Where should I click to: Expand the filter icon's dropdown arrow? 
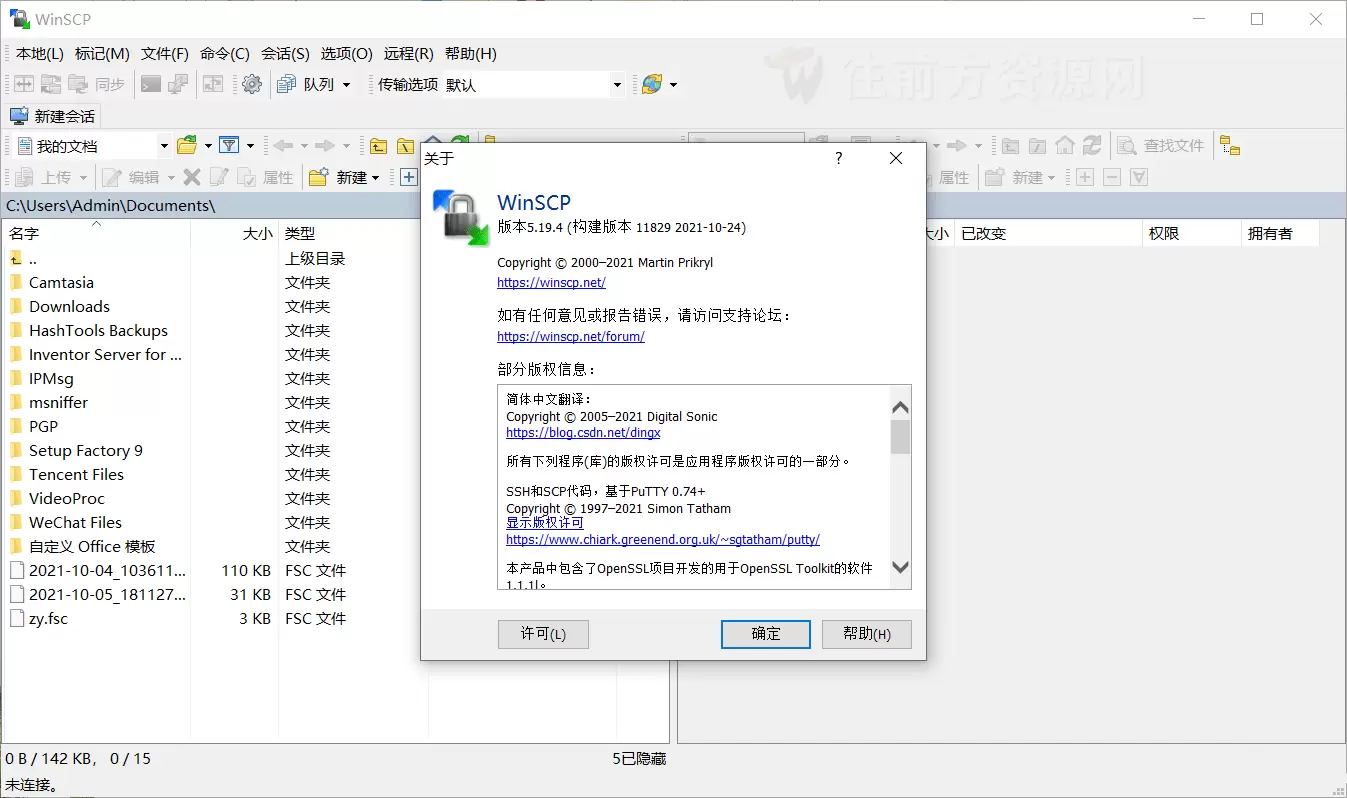[250, 146]
